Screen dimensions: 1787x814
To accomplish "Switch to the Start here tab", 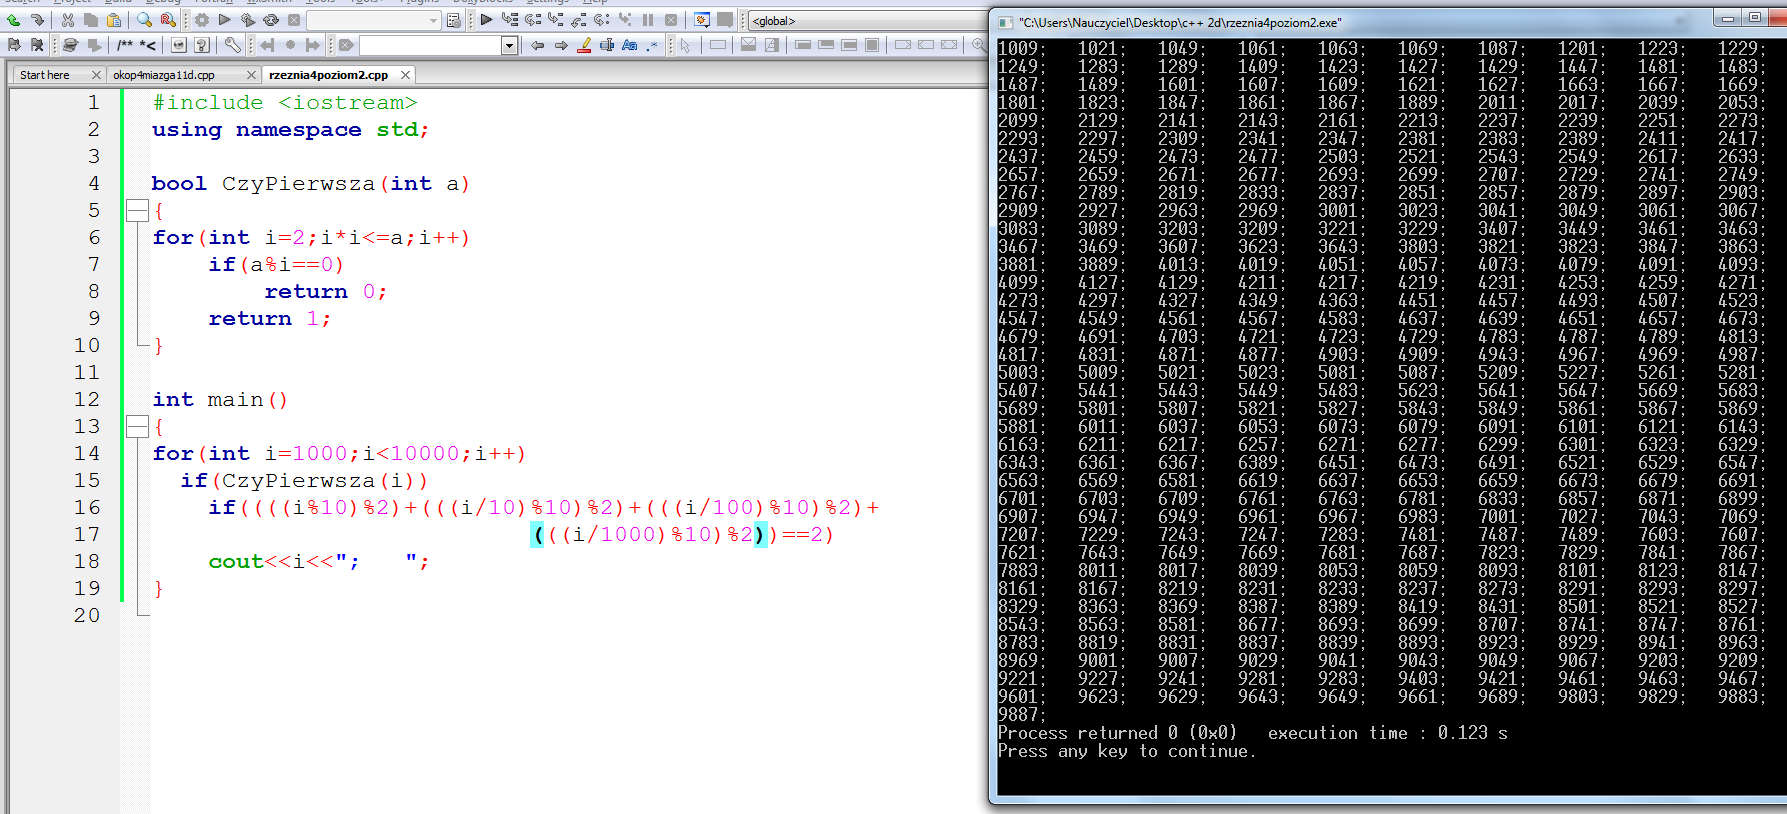I will [x=45, y=75].
